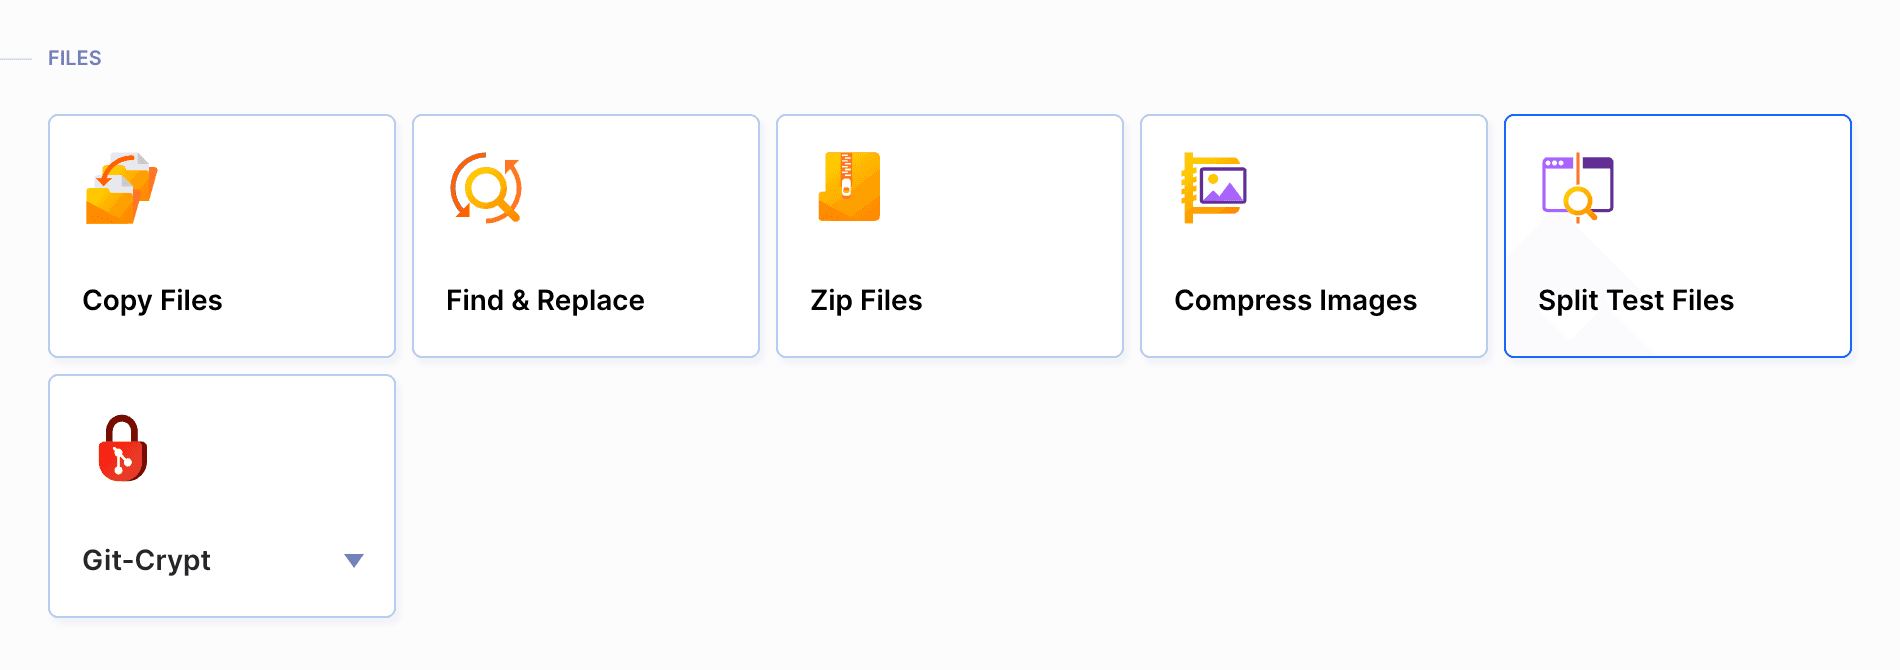Viewport: 1900px width, 670px height.
Task: Click the Compress Images card
Action: pyautogui.click(x=1313, y=236)
